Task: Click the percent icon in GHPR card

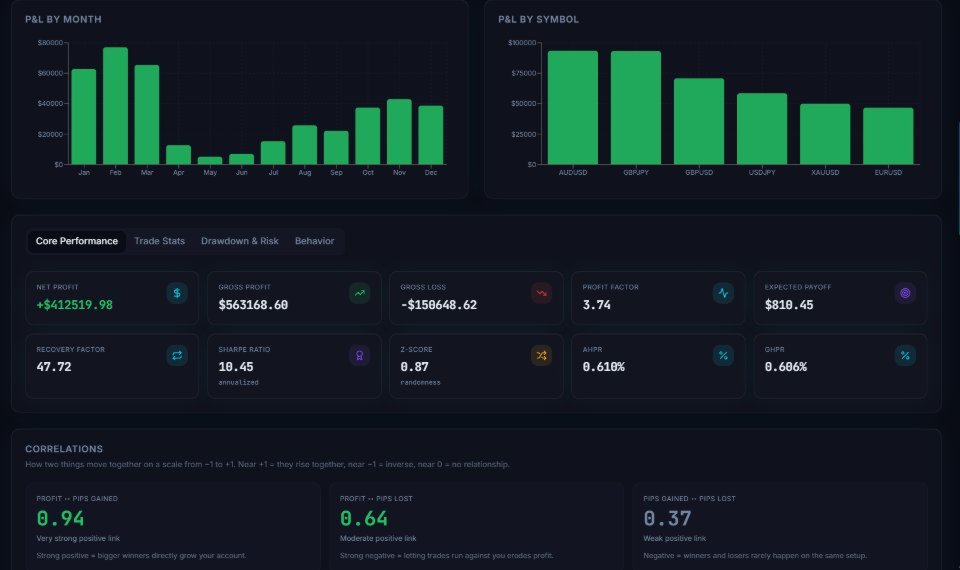Action: (x=905, y=356)
